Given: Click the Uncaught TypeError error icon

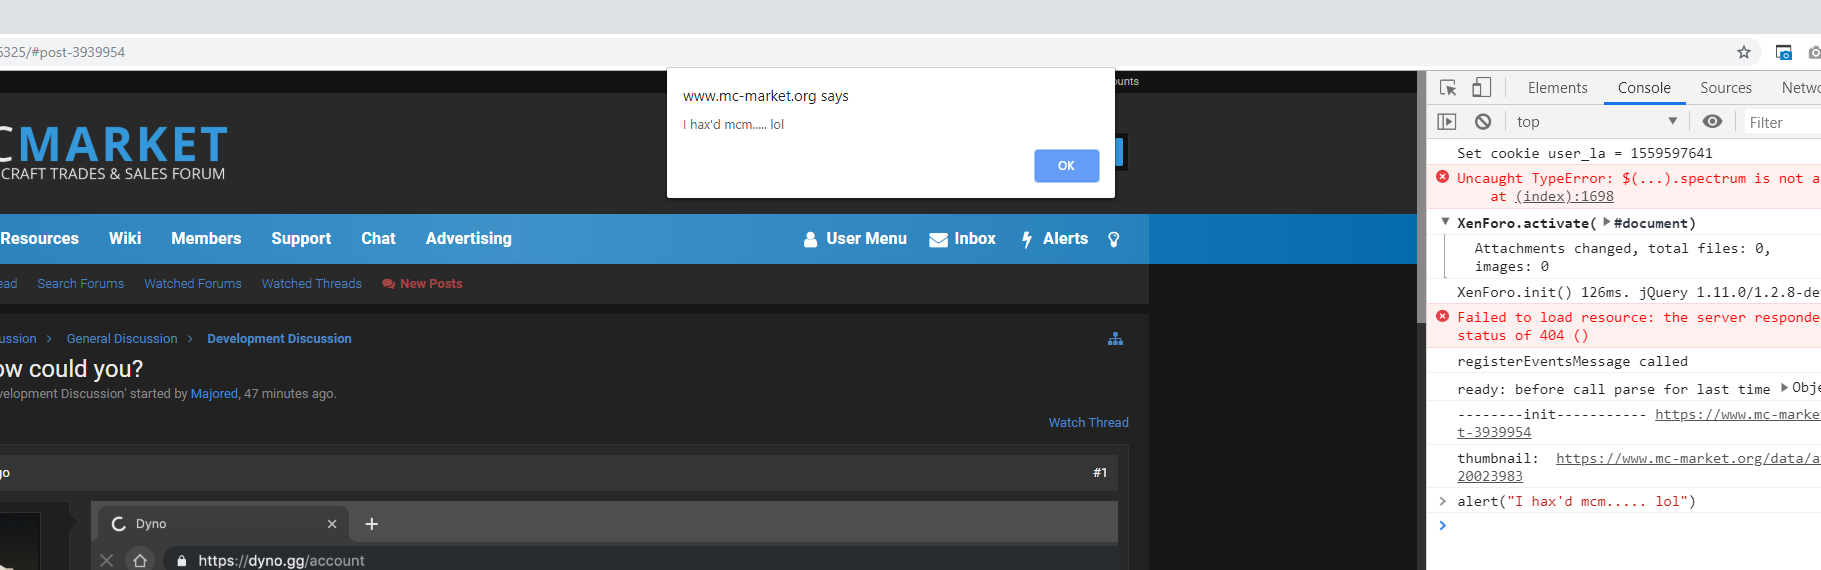Looking at the screenshot, I should click(1442, 177).
